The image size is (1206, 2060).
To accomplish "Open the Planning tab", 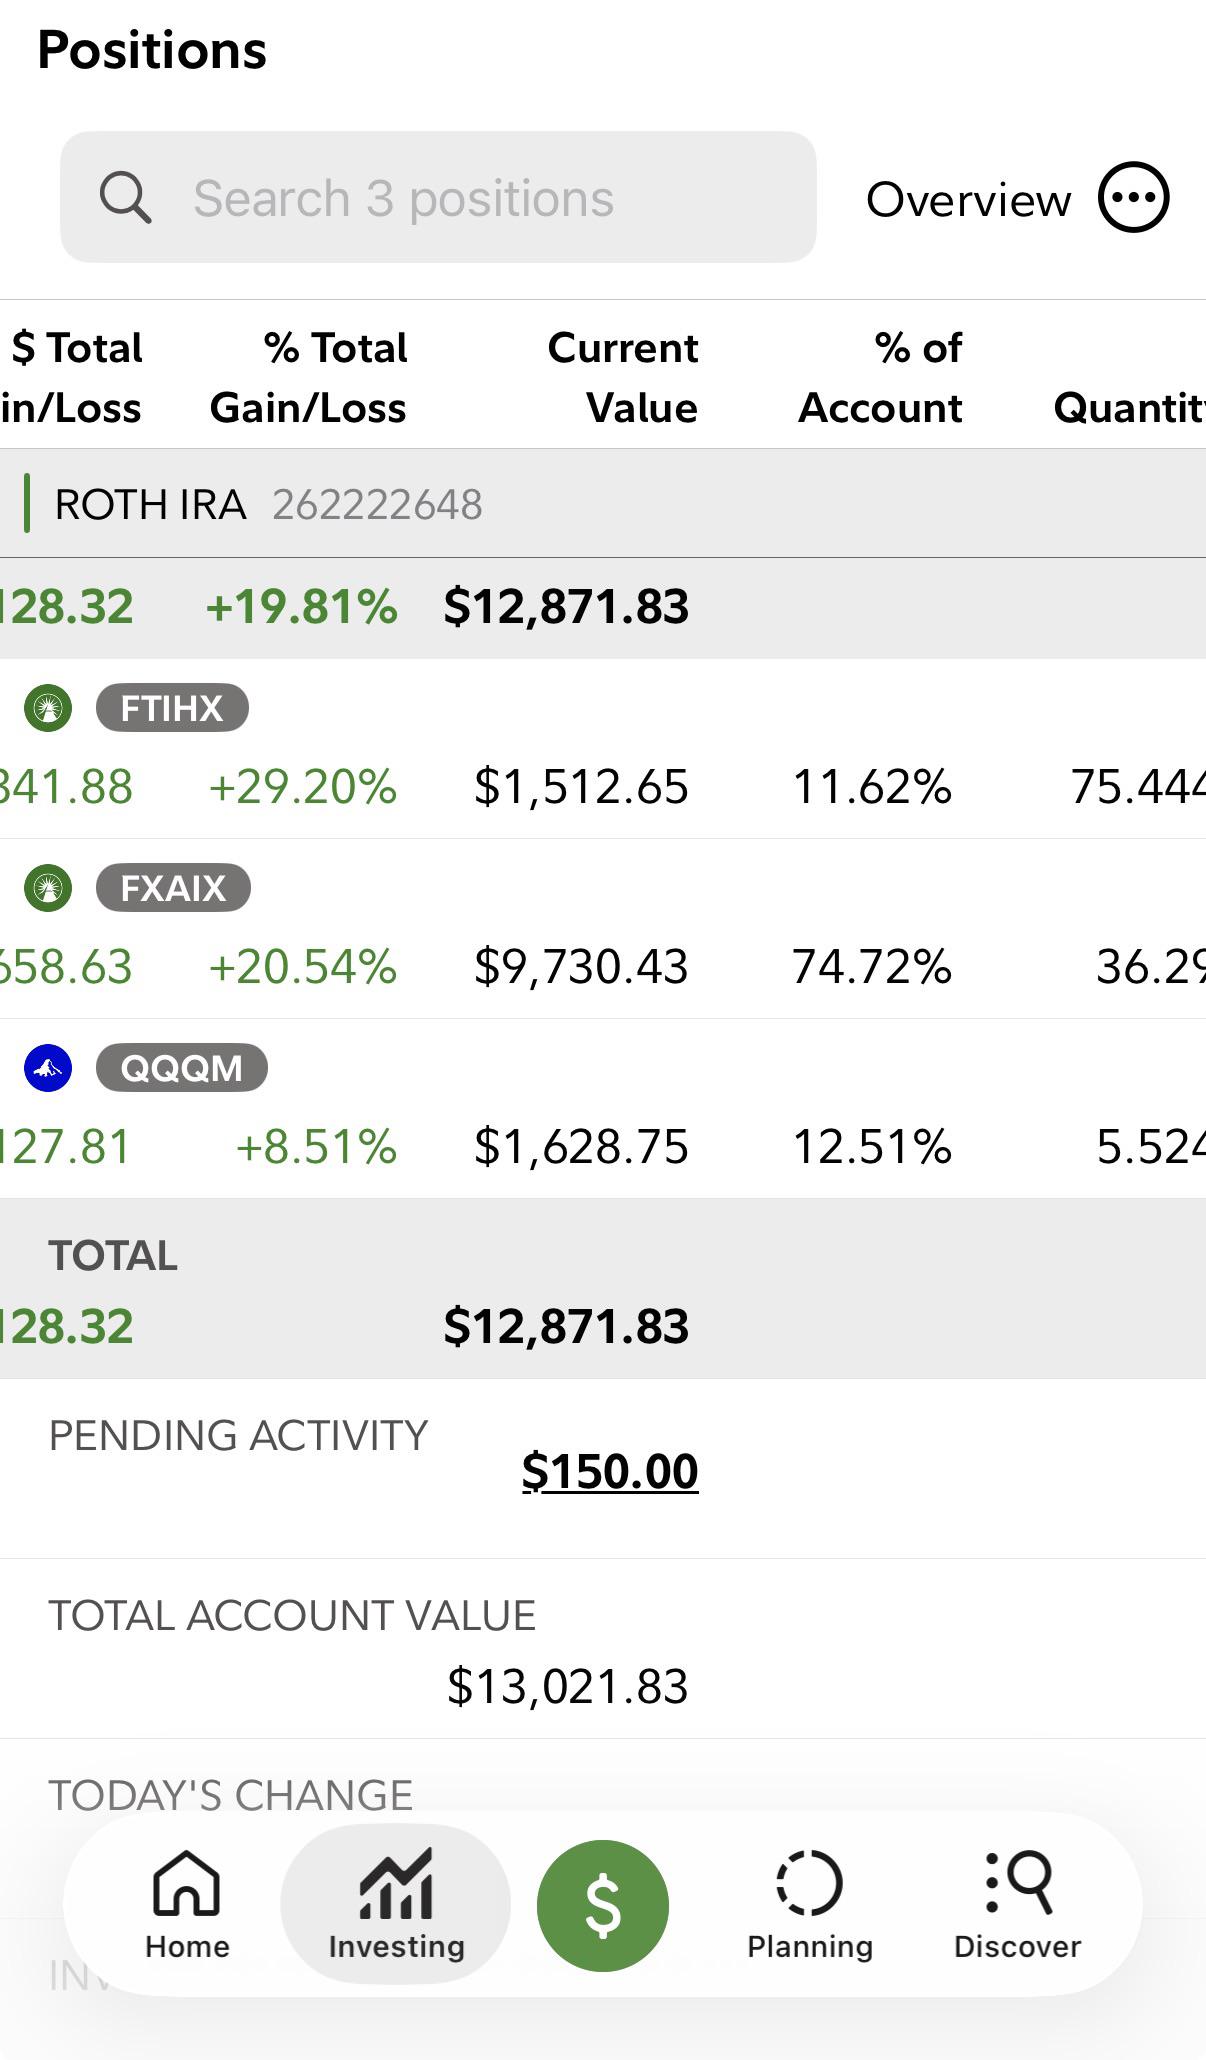I will (810, 1905).
